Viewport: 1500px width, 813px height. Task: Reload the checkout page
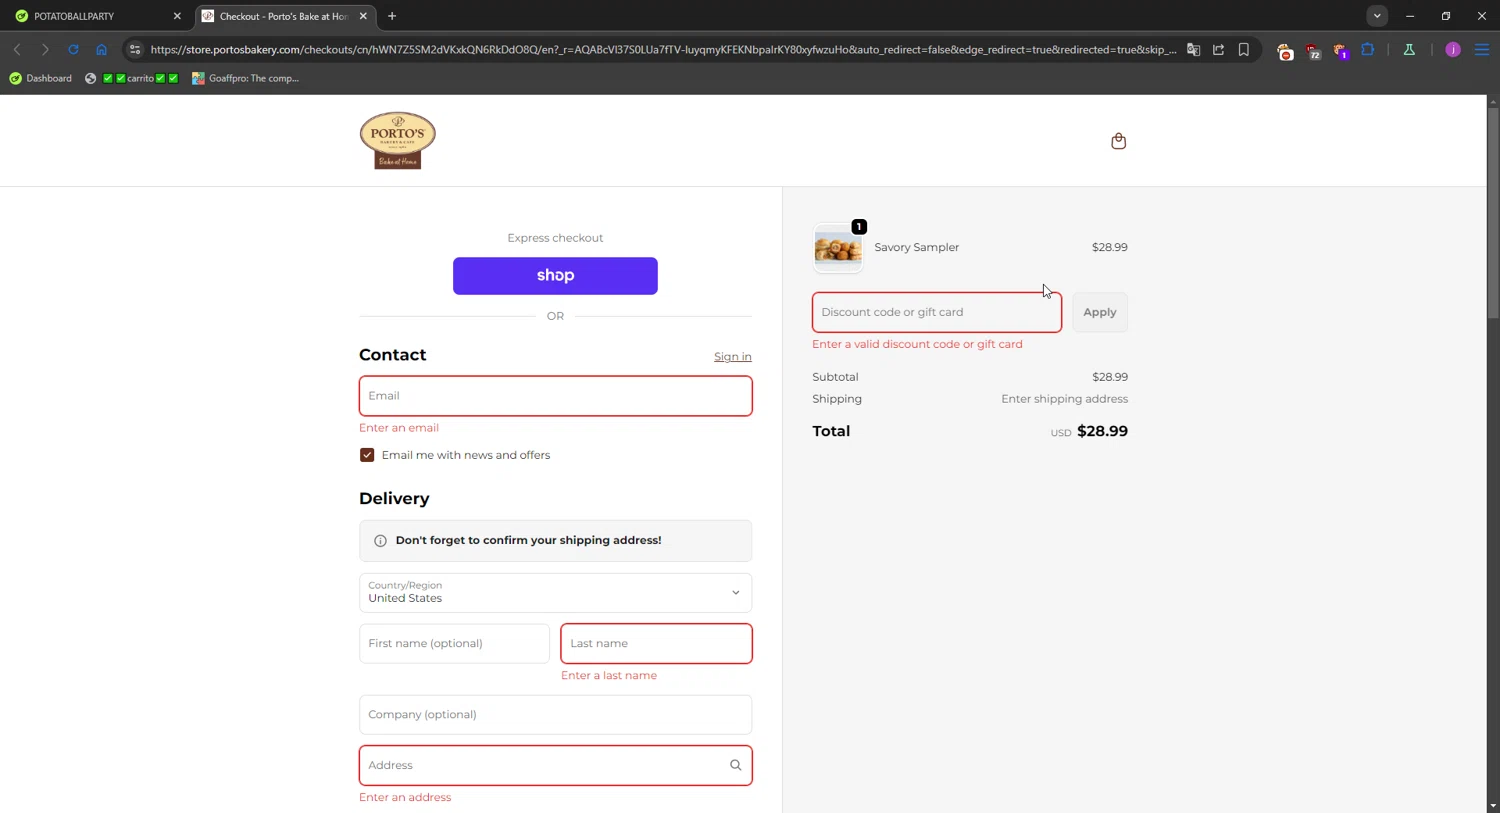[73, 49]
